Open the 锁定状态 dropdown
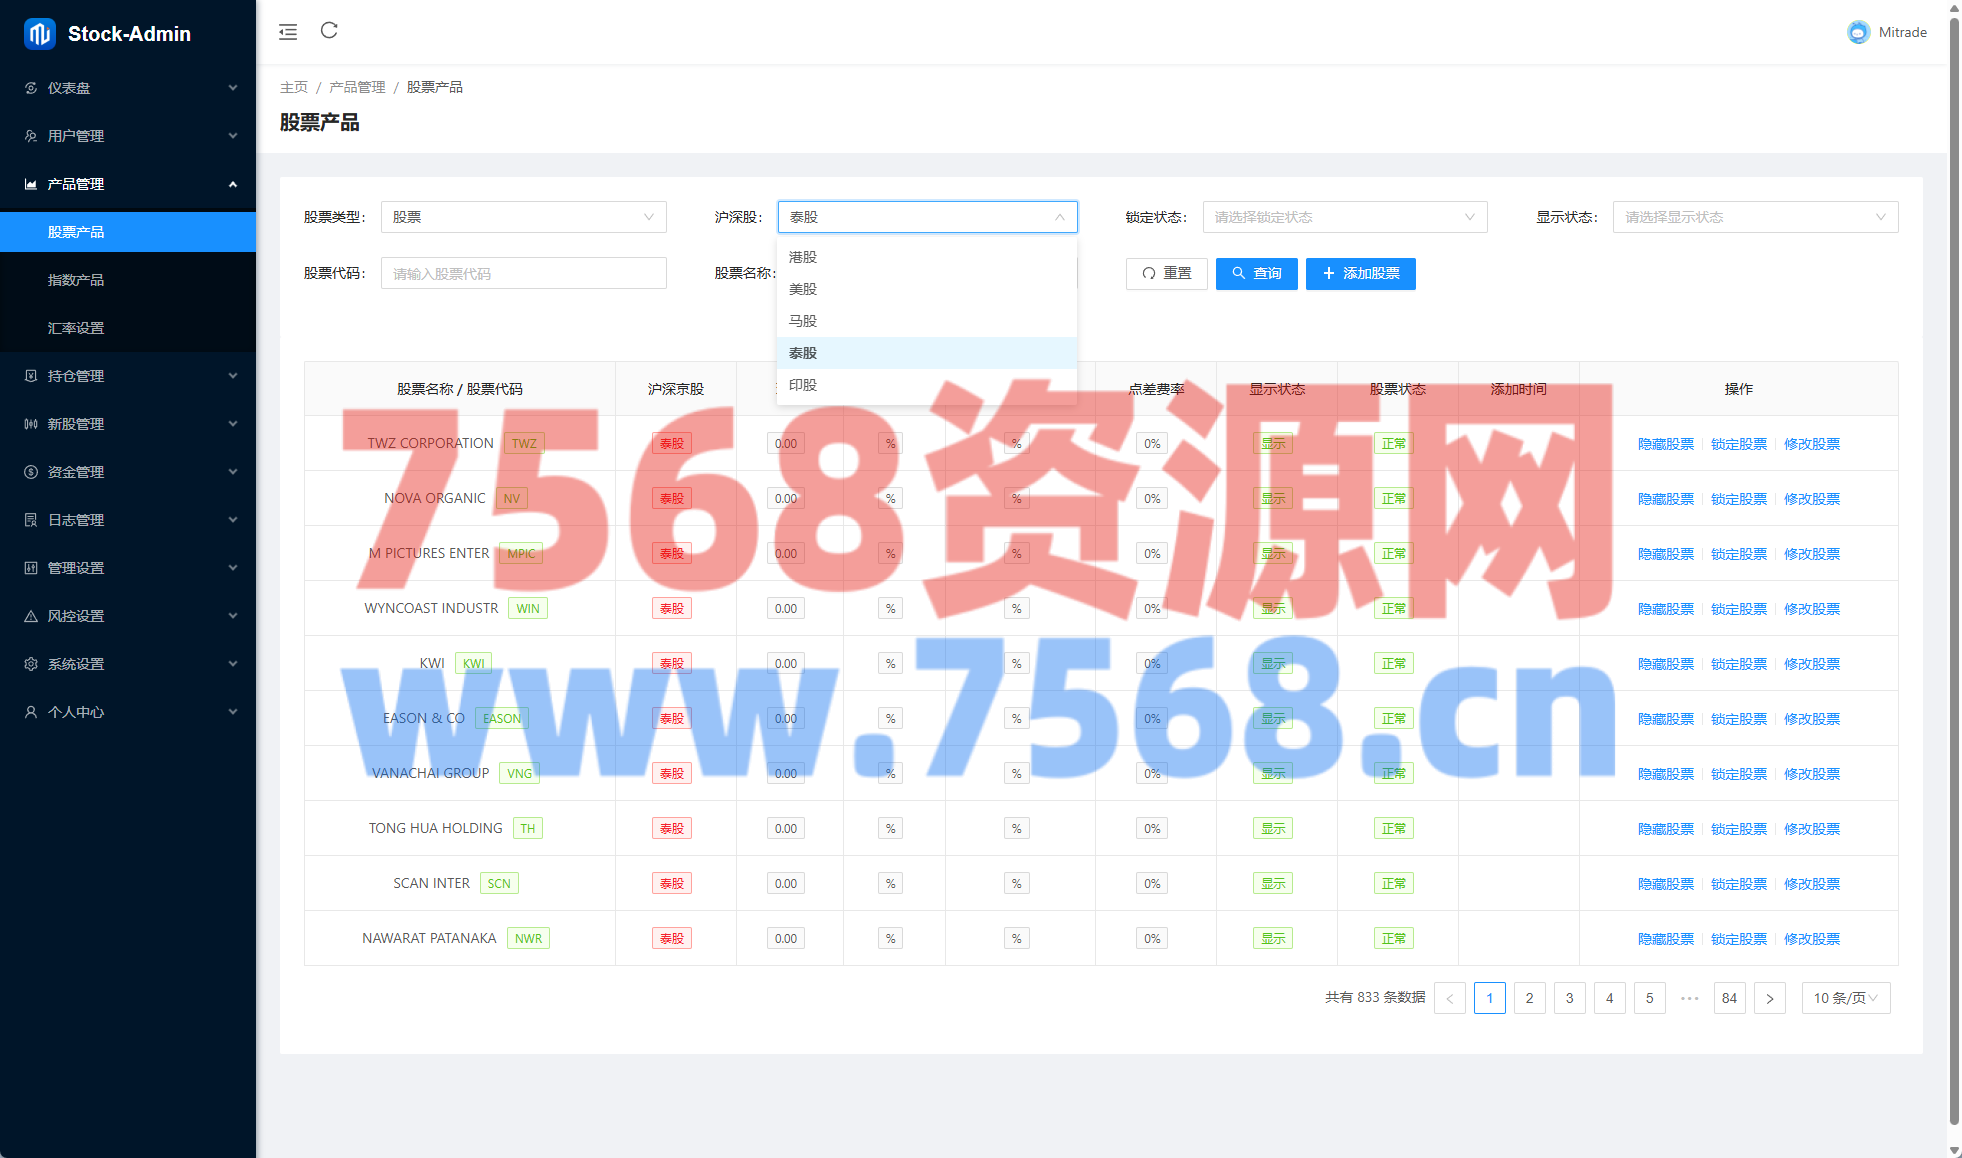This screenshot has width=1962, height=1158. click(1344, 217)
